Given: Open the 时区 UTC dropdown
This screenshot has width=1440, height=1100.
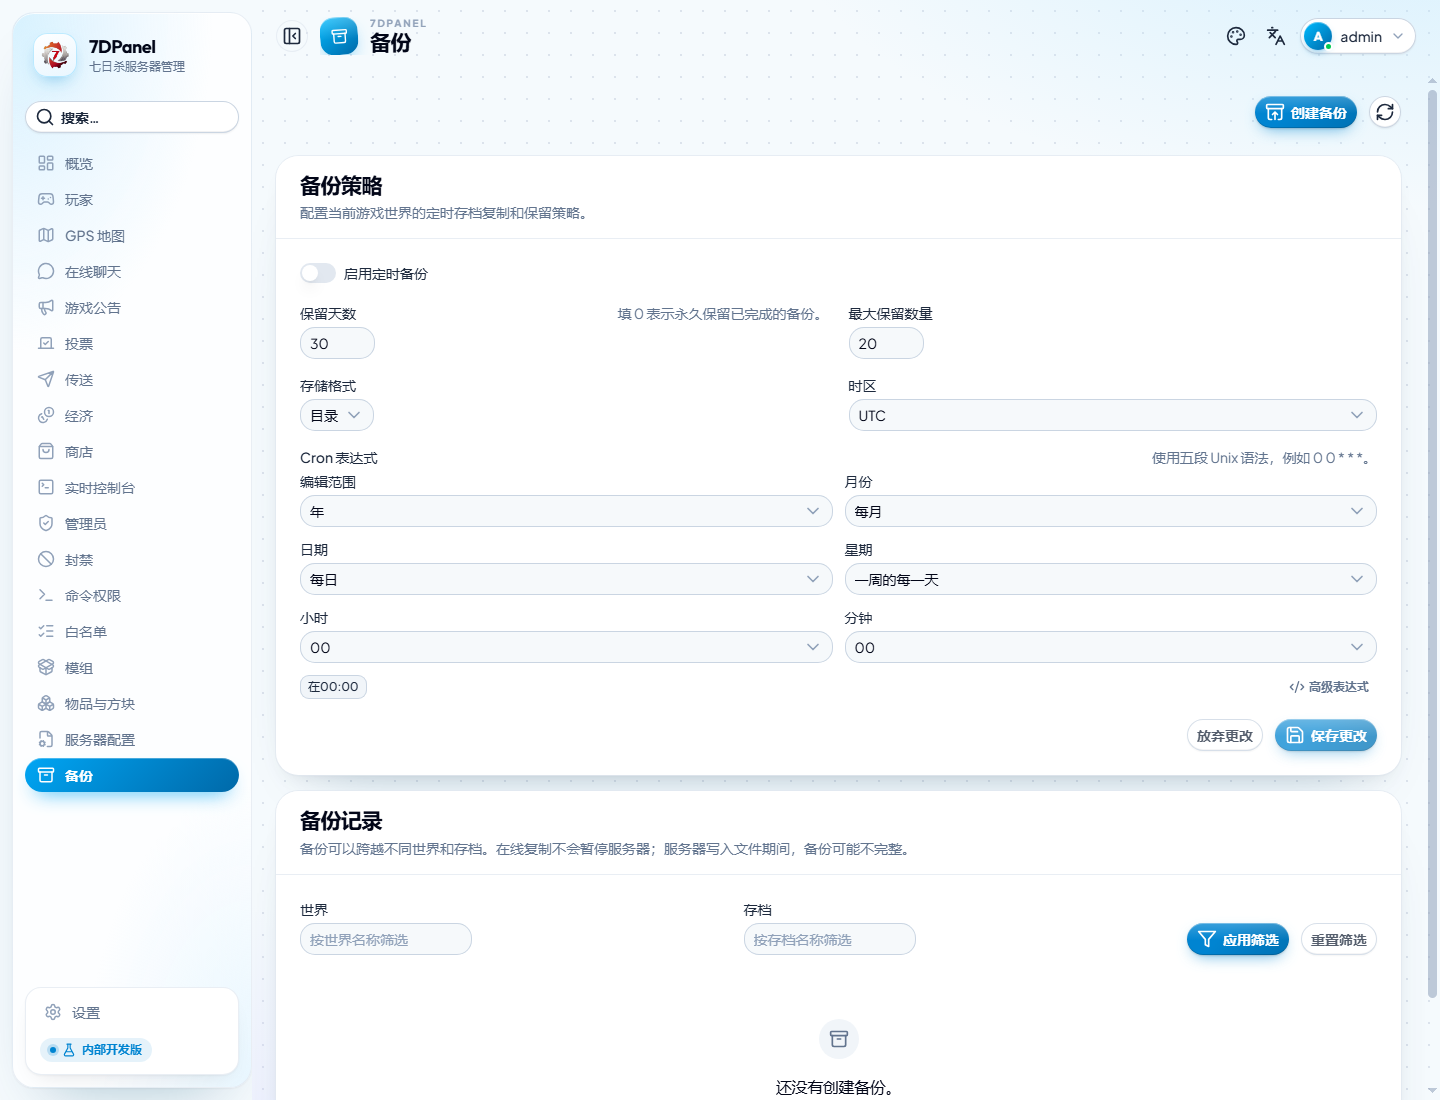Looking at the screenshot, I should click(x=1113, y=415).
